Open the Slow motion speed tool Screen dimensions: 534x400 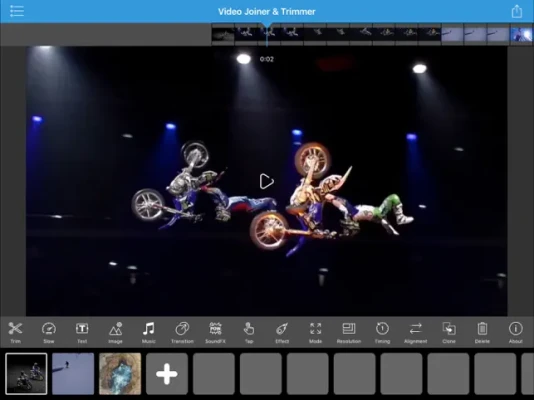pos(49,332)
